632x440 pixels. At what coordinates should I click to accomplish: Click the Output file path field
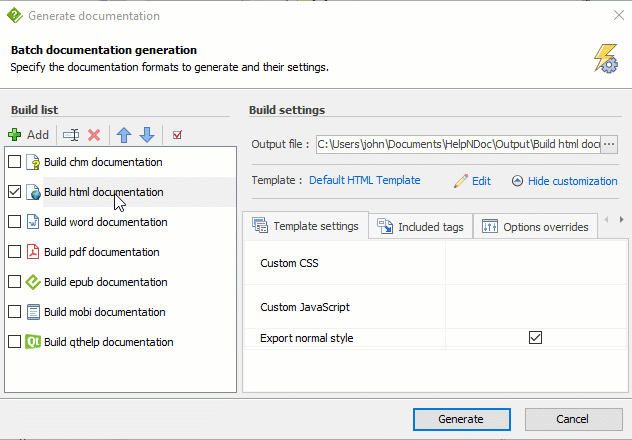pyautogui.click(x=458, y=144)
